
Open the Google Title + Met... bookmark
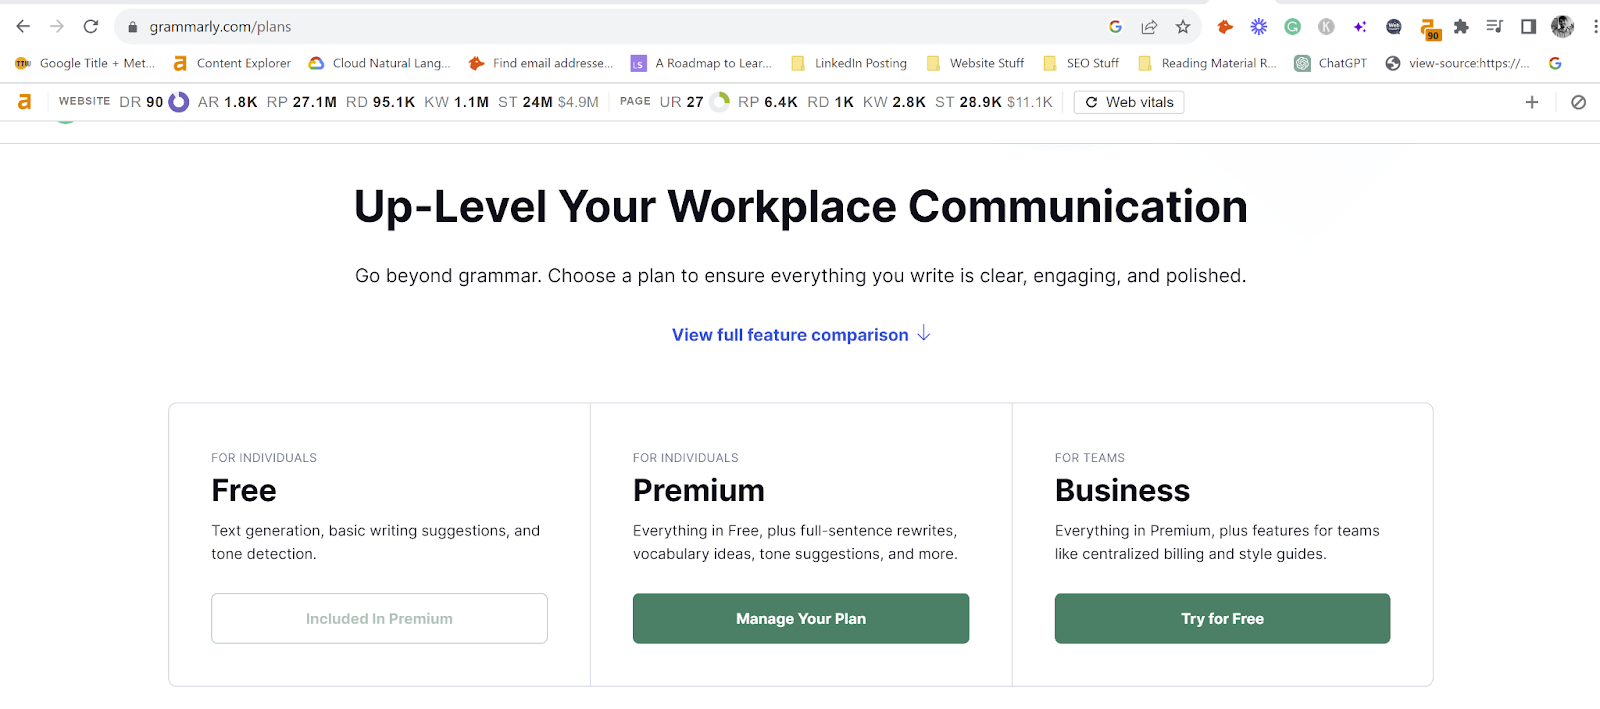85,63
